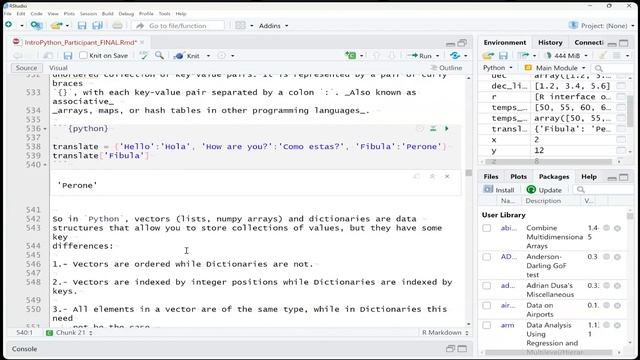The width and height of the screenshot is (640, 360).
Task: Open the Addins dropdown
Action: [273, 26]
